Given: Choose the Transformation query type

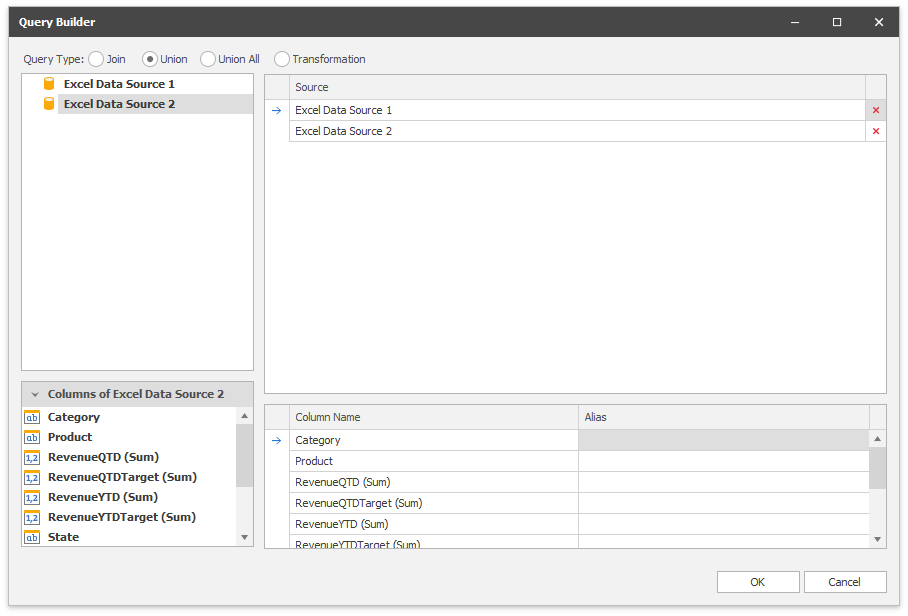Looking at the screenshot, I should click(281, 59).
